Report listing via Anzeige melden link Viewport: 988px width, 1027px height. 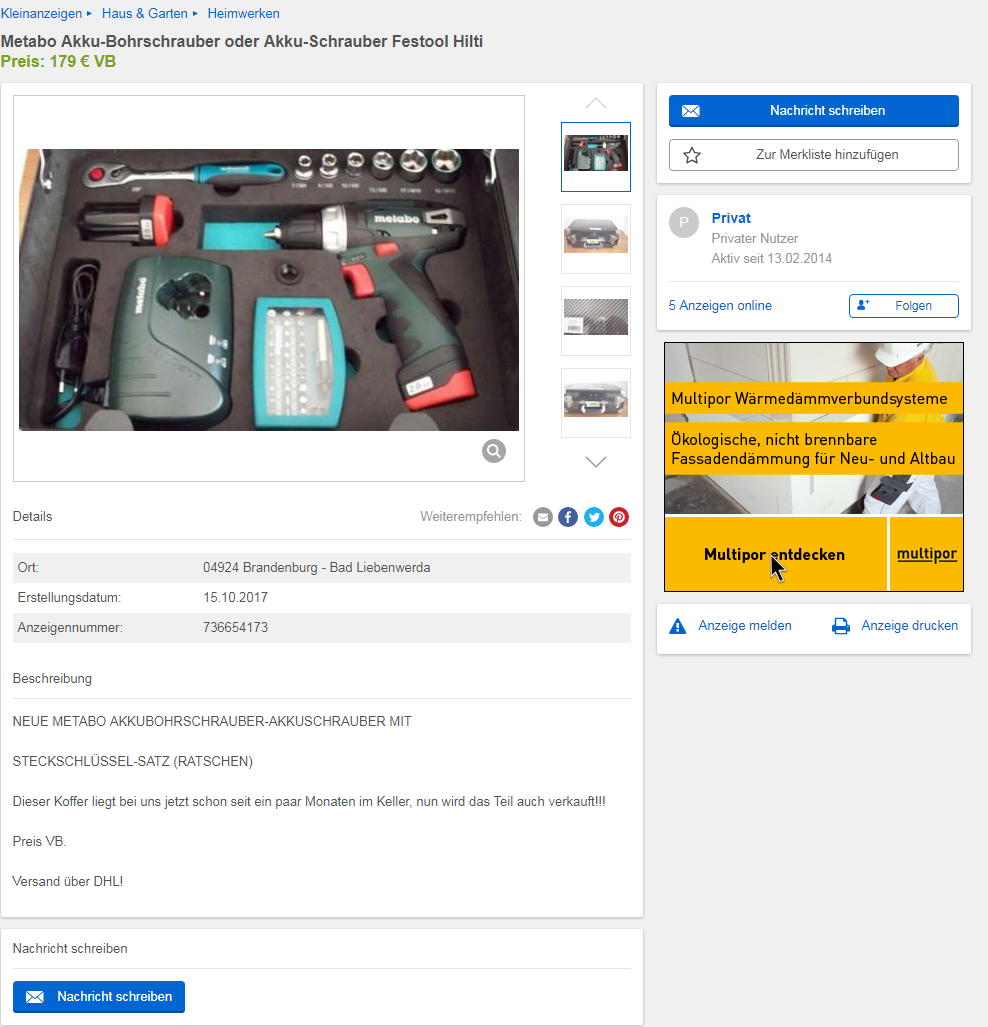click(x=745, y=626)
